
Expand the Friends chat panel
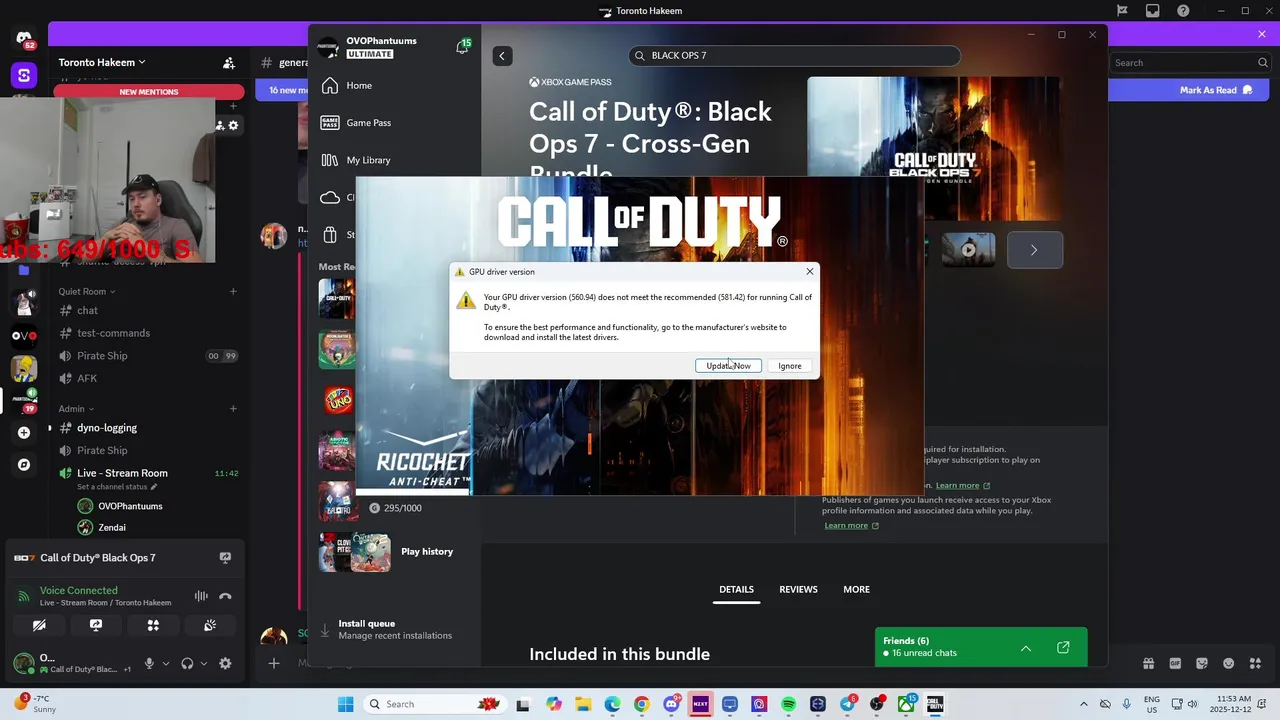(x=1025, y=648)
